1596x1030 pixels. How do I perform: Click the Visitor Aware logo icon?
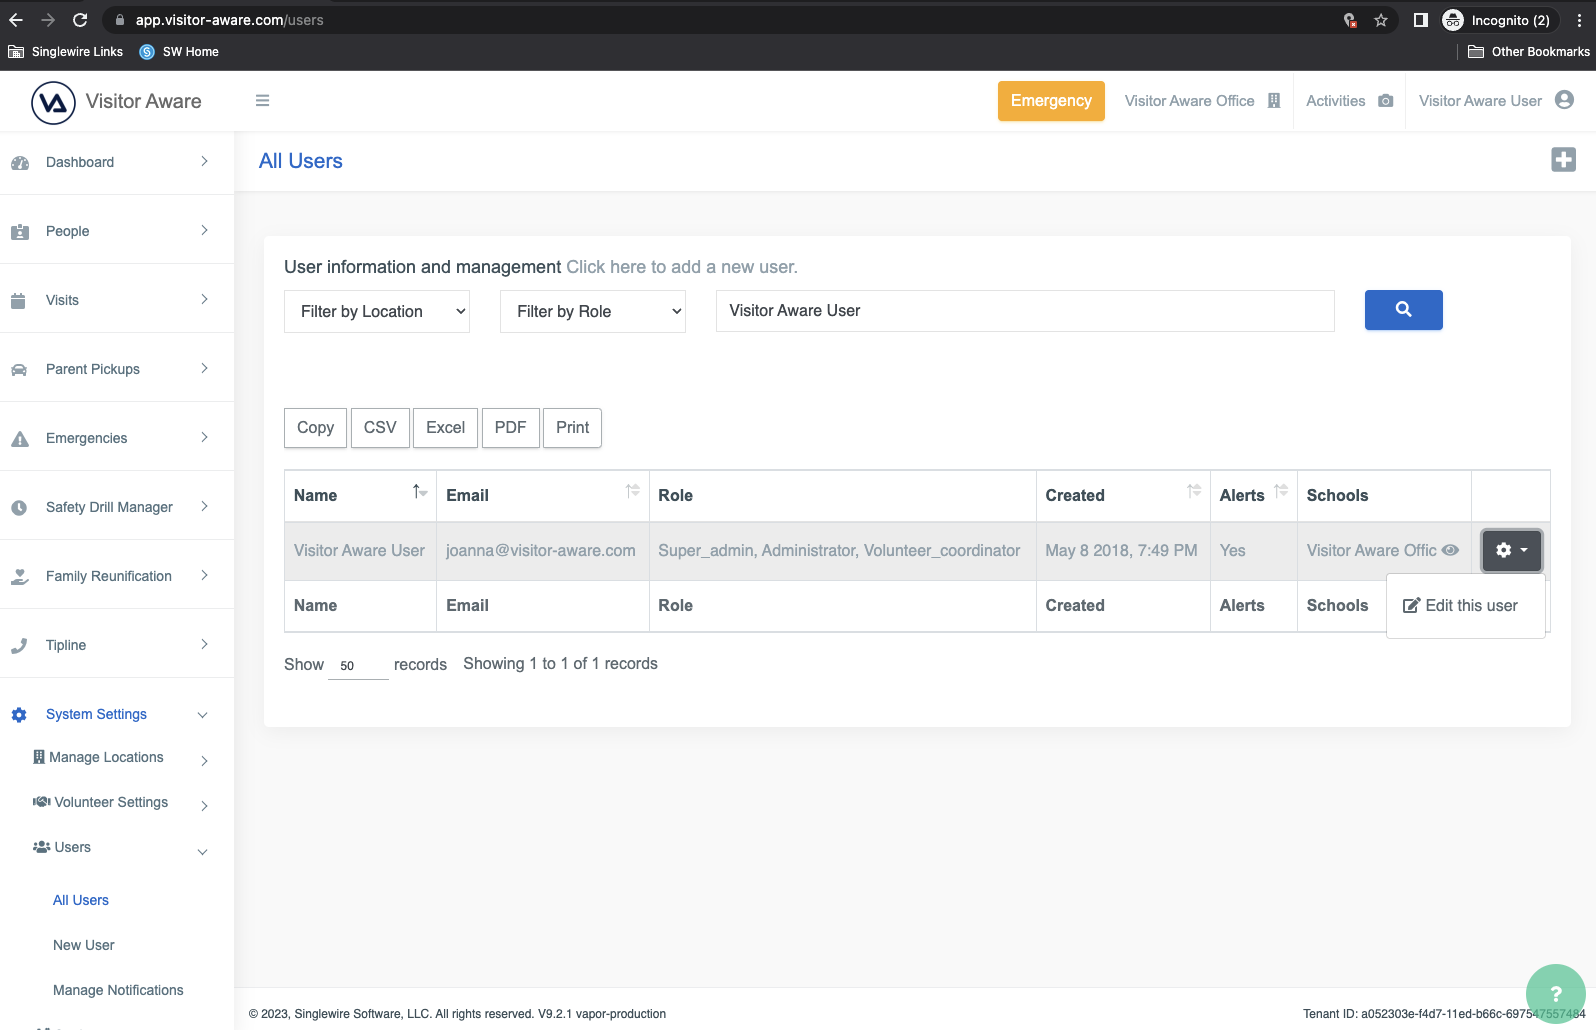tap(53, 102)
